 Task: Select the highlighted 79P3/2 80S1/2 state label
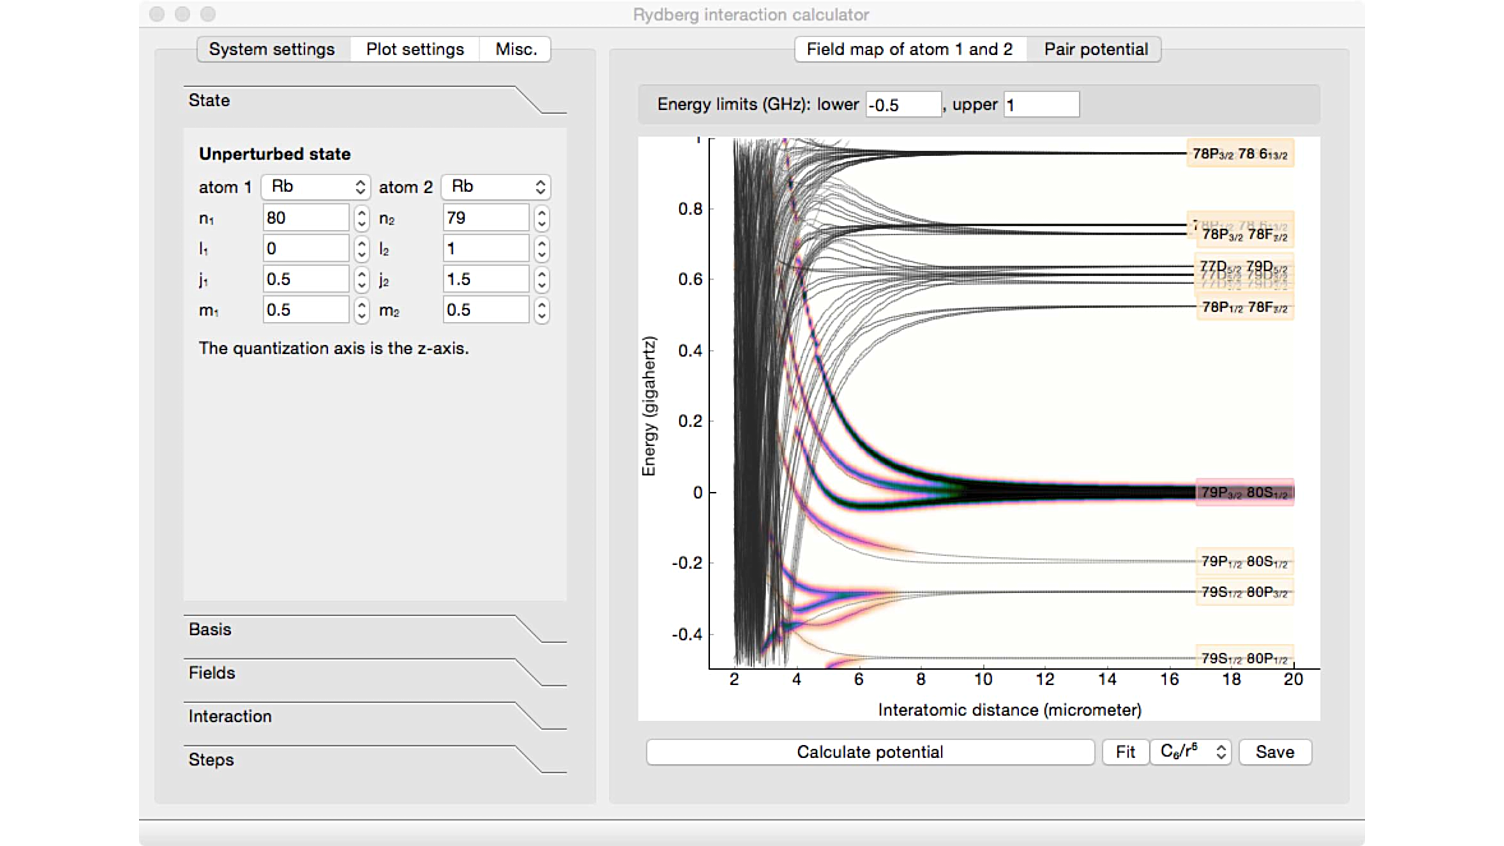pos(1245,492)
